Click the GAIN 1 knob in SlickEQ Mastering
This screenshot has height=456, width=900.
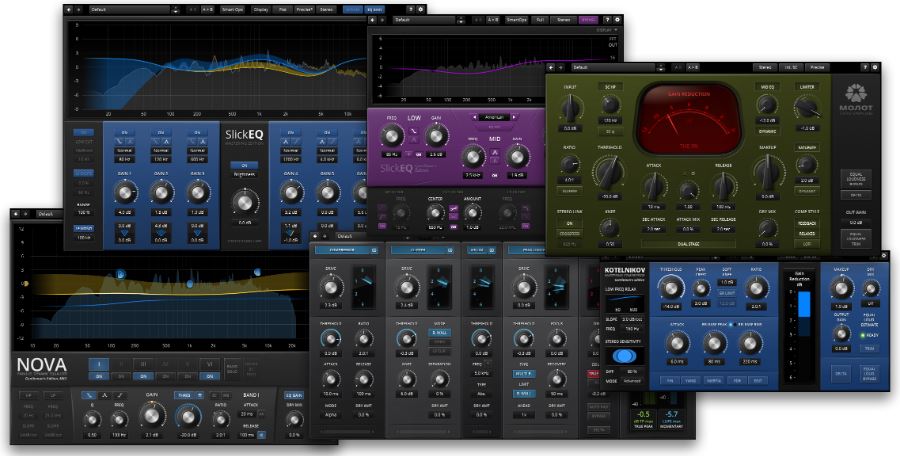pyautogui.click(x=125, y=192)
